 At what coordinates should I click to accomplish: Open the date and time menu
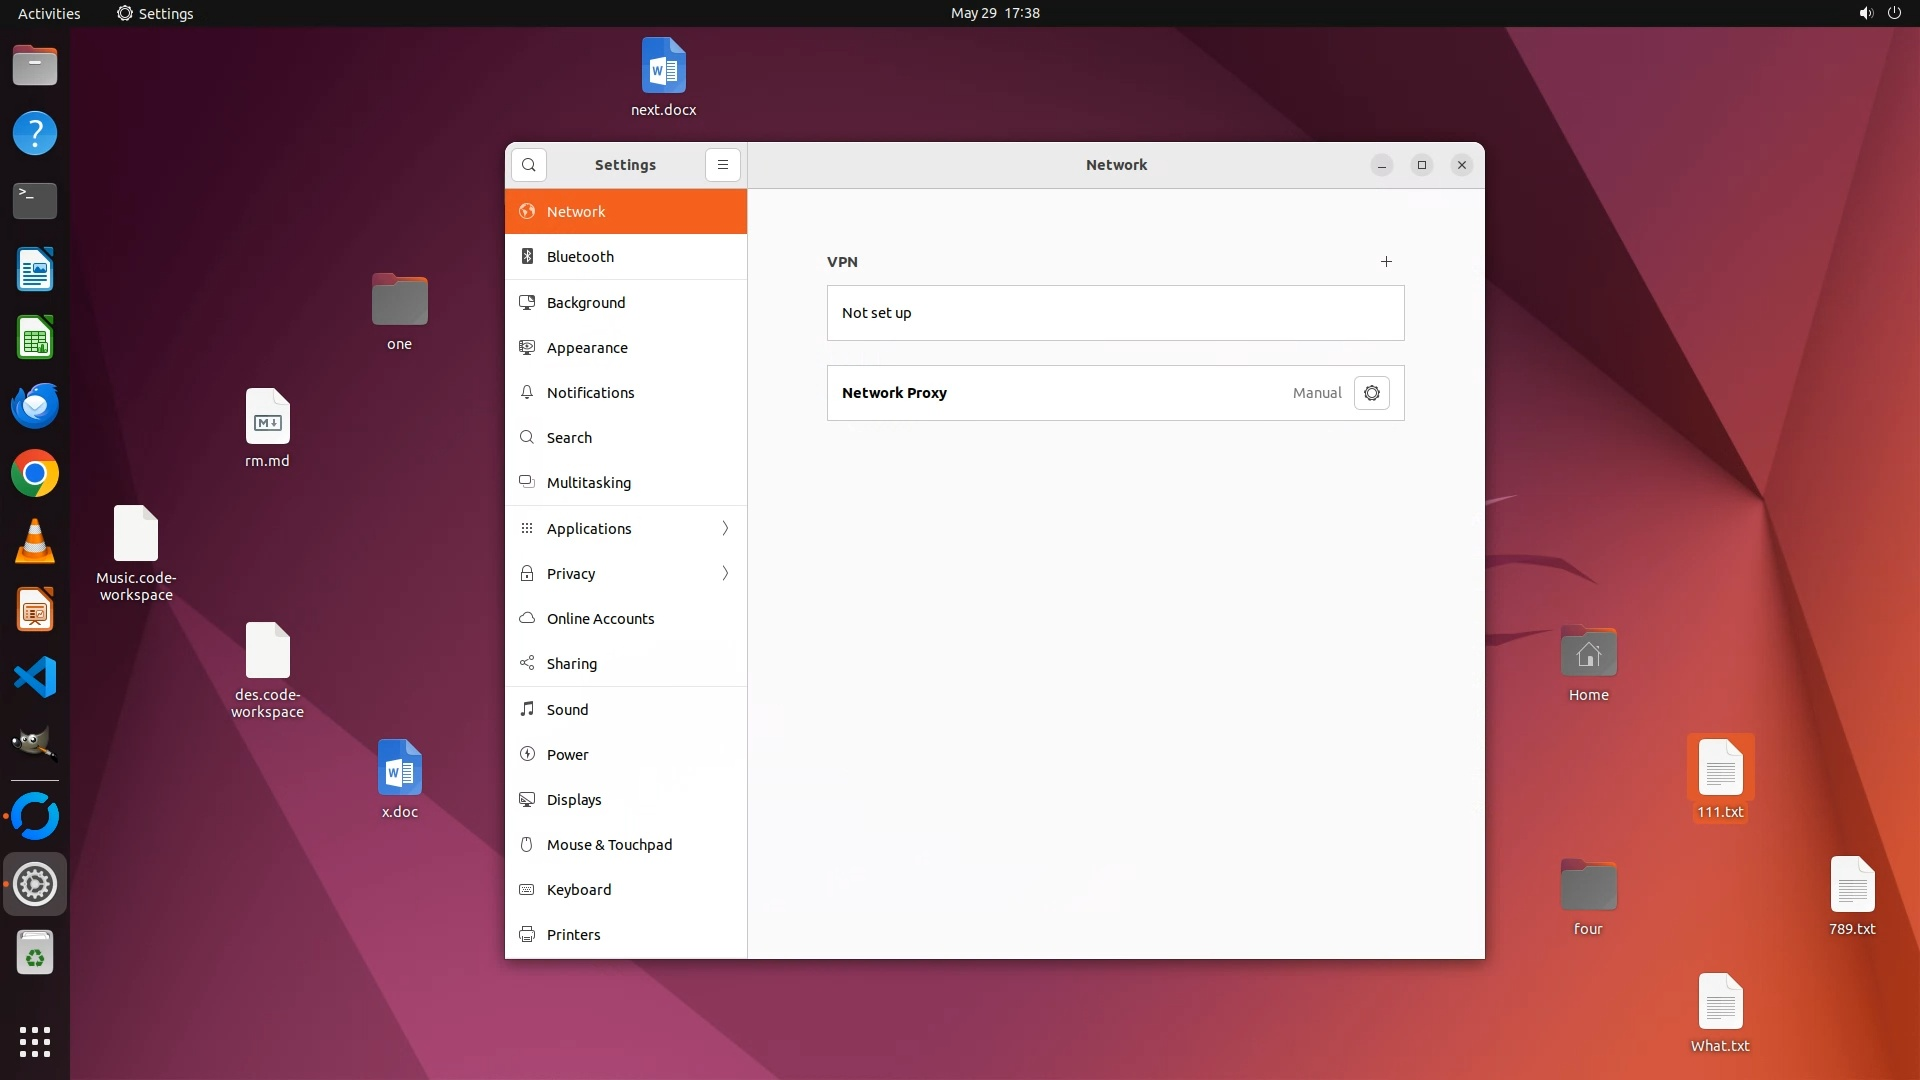click(994, 13)
